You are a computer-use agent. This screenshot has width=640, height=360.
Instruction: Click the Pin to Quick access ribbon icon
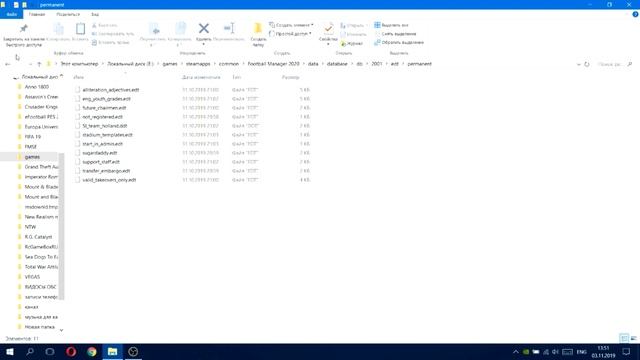click(24, 29)
